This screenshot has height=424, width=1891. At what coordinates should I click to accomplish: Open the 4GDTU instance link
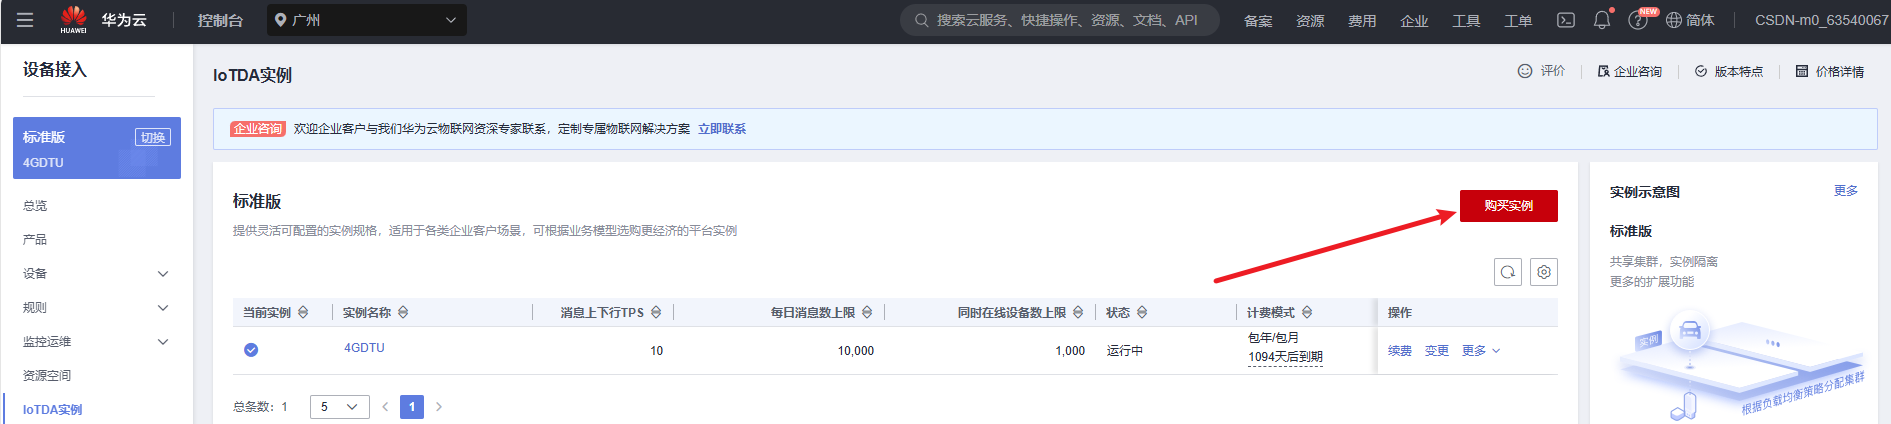[x=364, y=348]
